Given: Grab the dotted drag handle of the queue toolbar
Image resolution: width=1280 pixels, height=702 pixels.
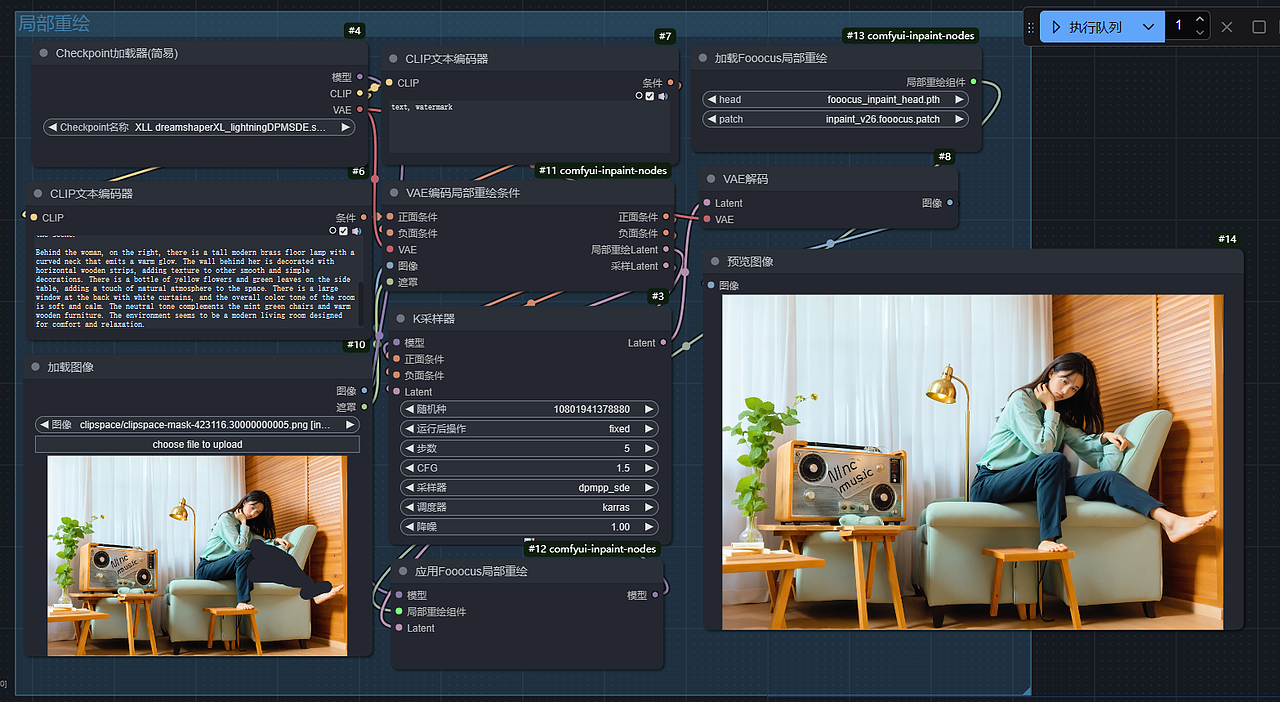Looking at the screenshot, I should (x=1032, y=27).
